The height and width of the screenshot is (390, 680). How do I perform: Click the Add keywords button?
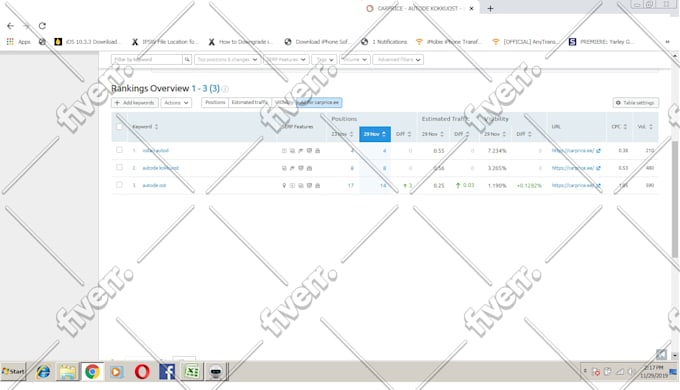[135, 103]
